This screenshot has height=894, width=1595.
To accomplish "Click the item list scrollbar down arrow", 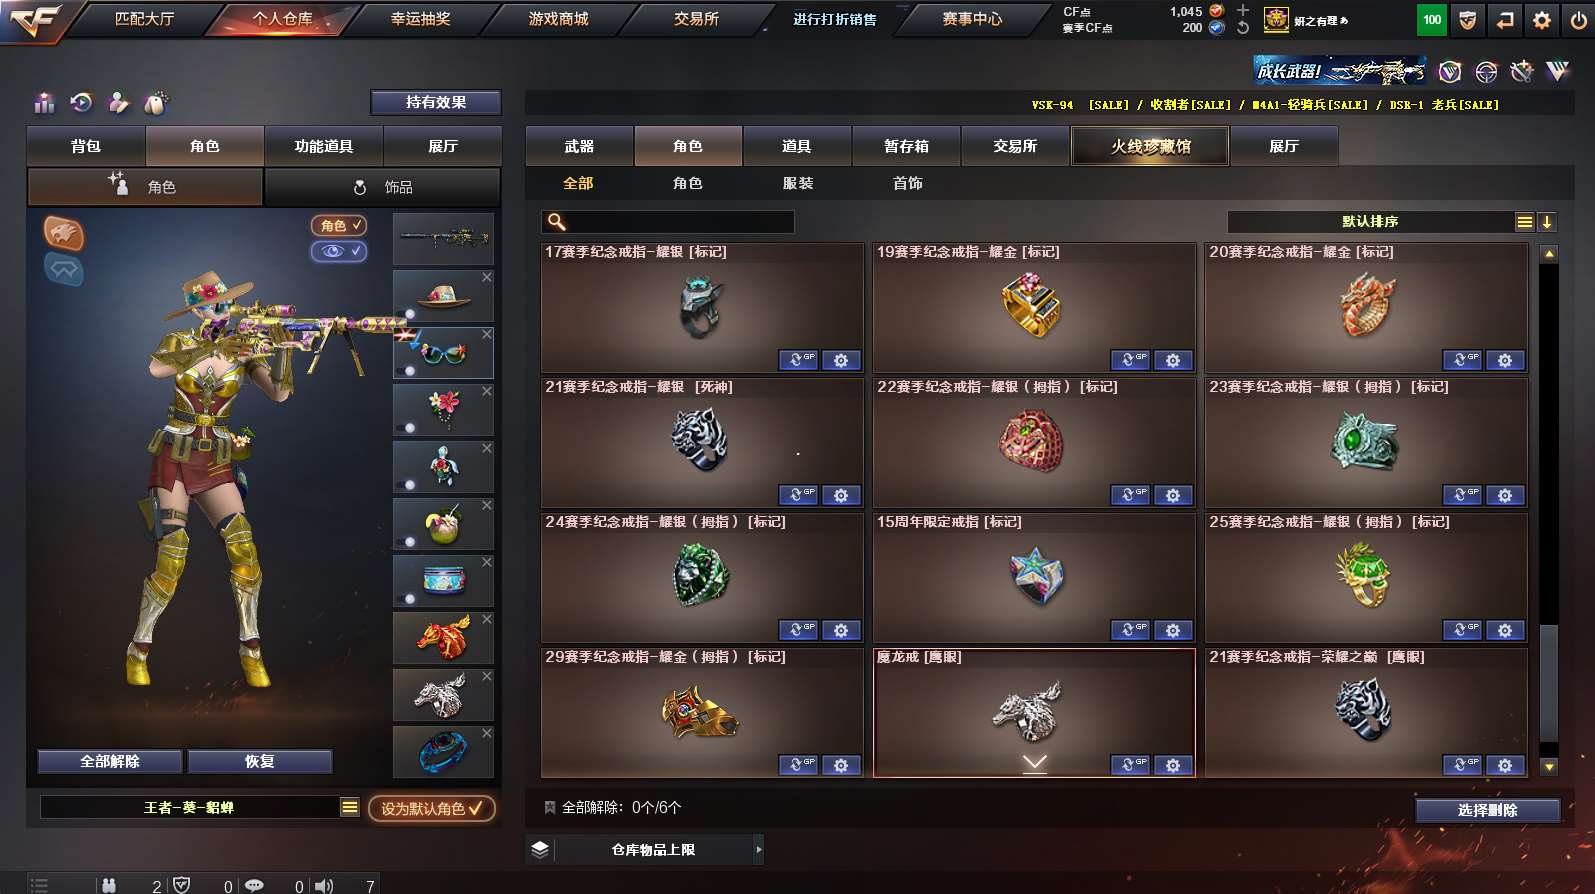I will pos(1549,767).
